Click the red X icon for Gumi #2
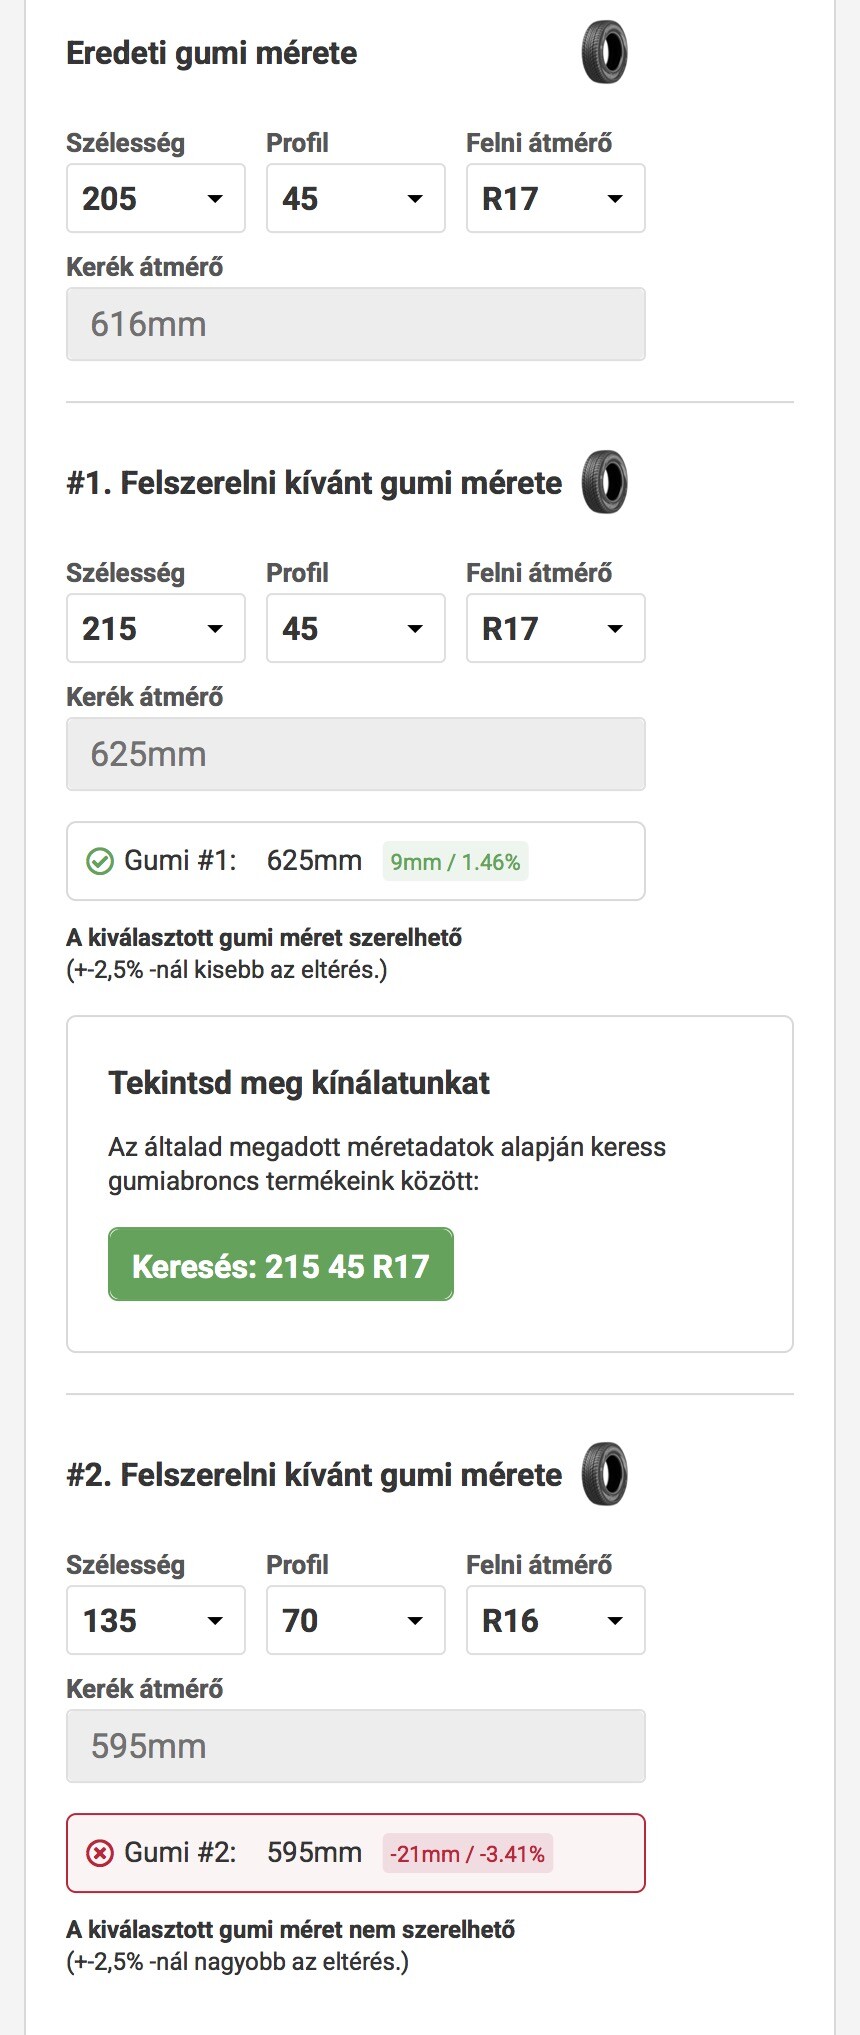The height and width of the screenshot is (2035, 860). coord(100,1853)
